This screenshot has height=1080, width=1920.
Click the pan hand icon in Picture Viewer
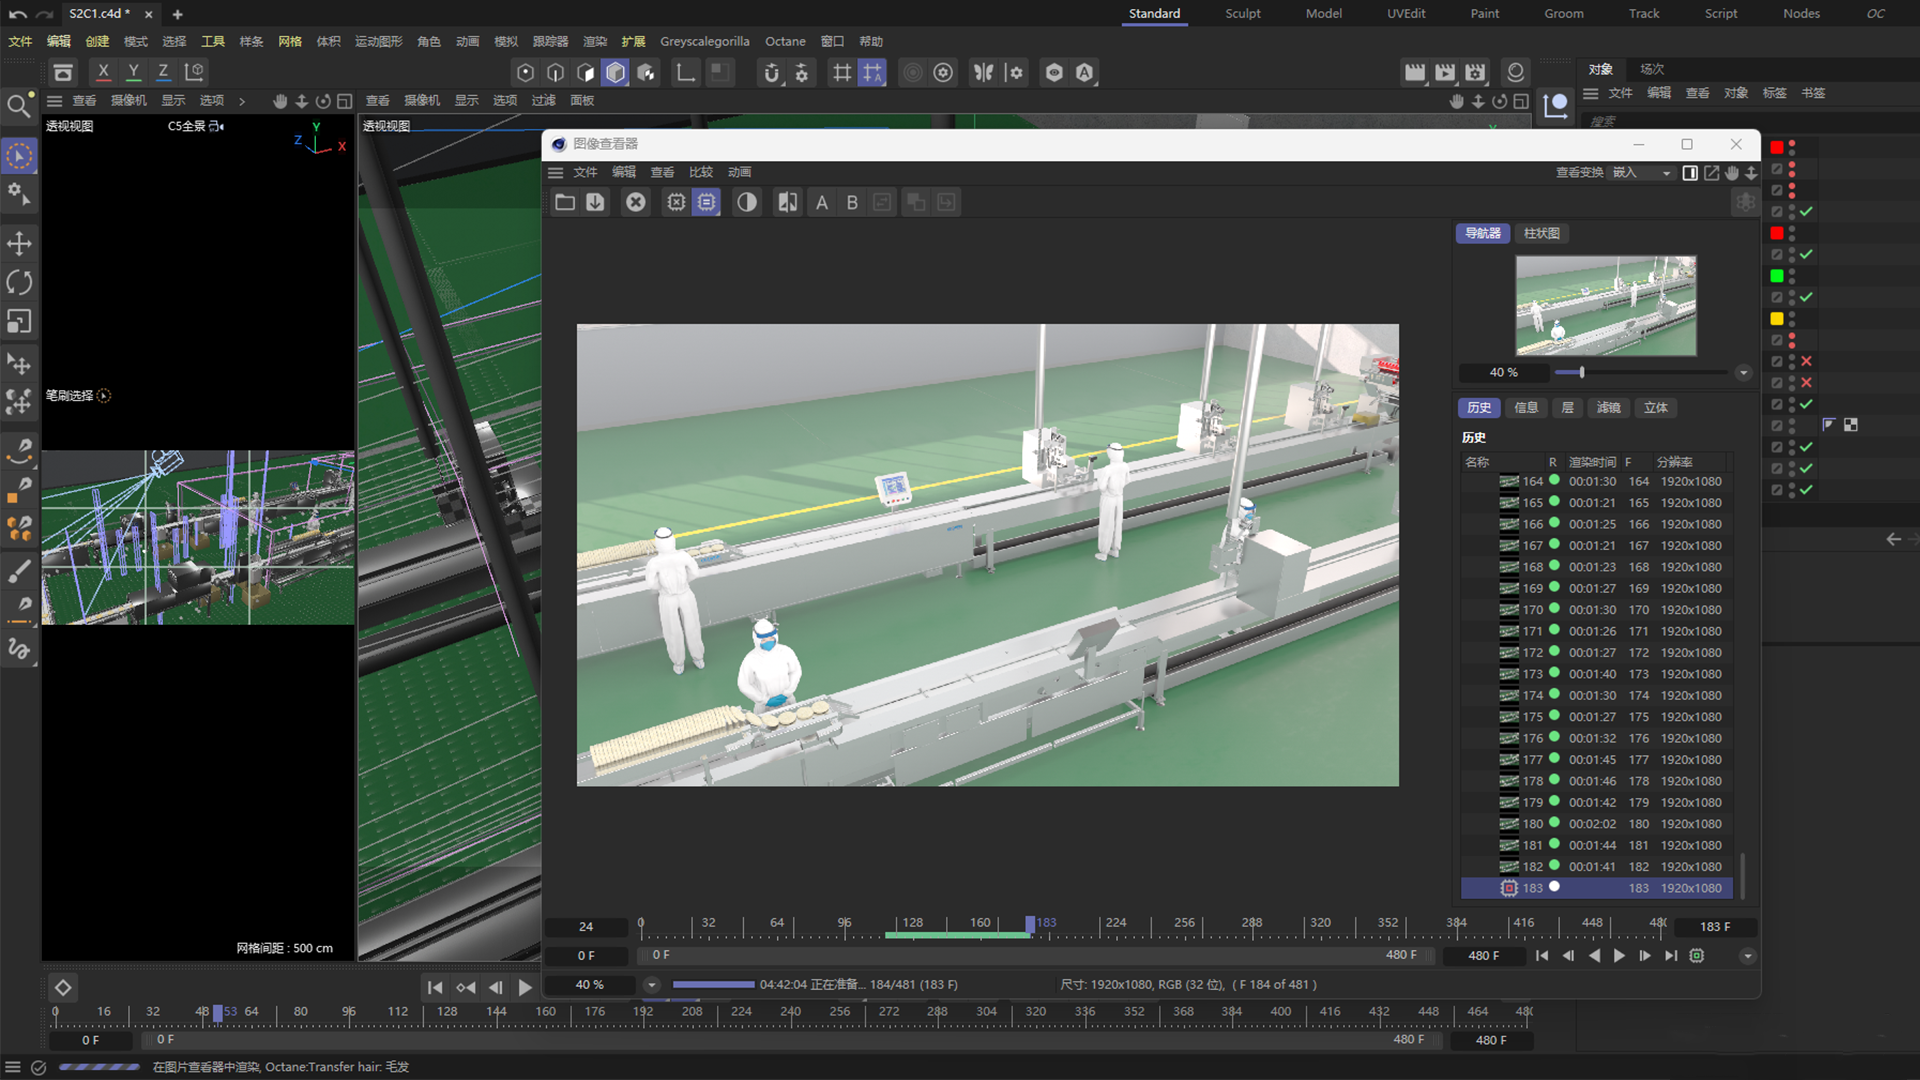pos(1732,173)
